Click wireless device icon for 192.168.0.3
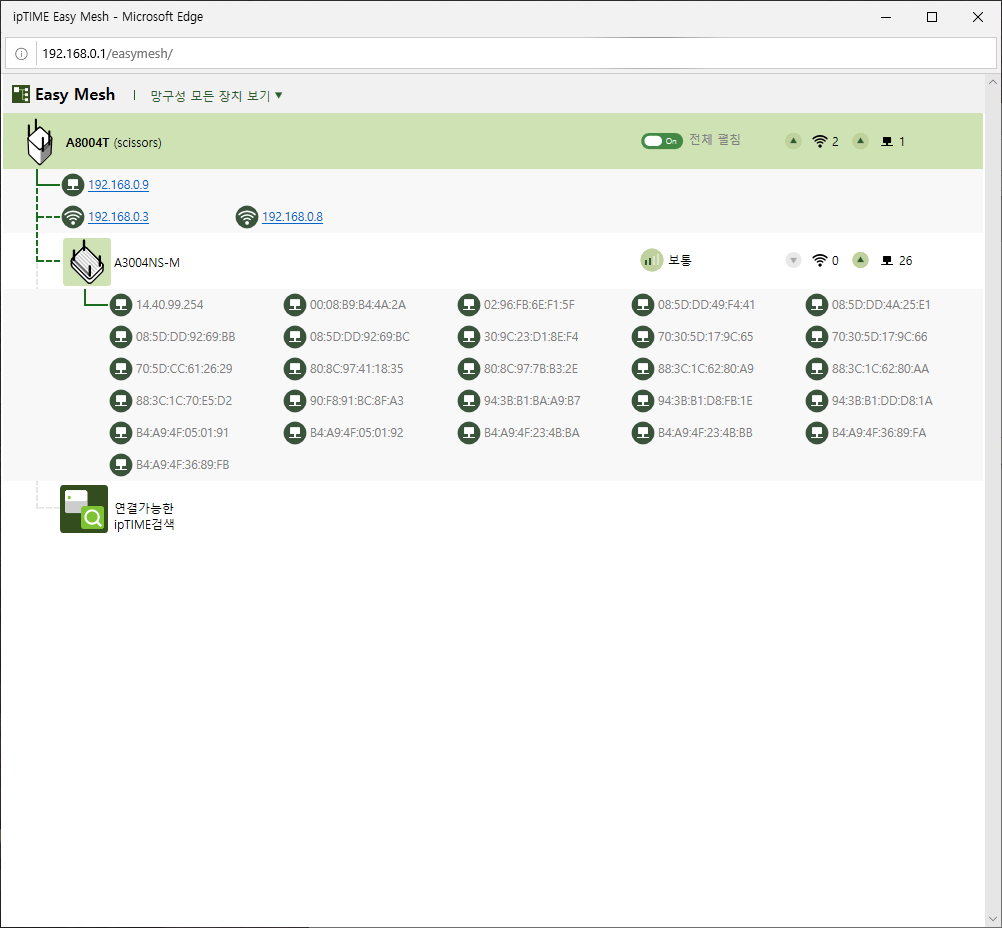Image resolution: width=1002 pixels, height=928 pixels. pos(73,217)
